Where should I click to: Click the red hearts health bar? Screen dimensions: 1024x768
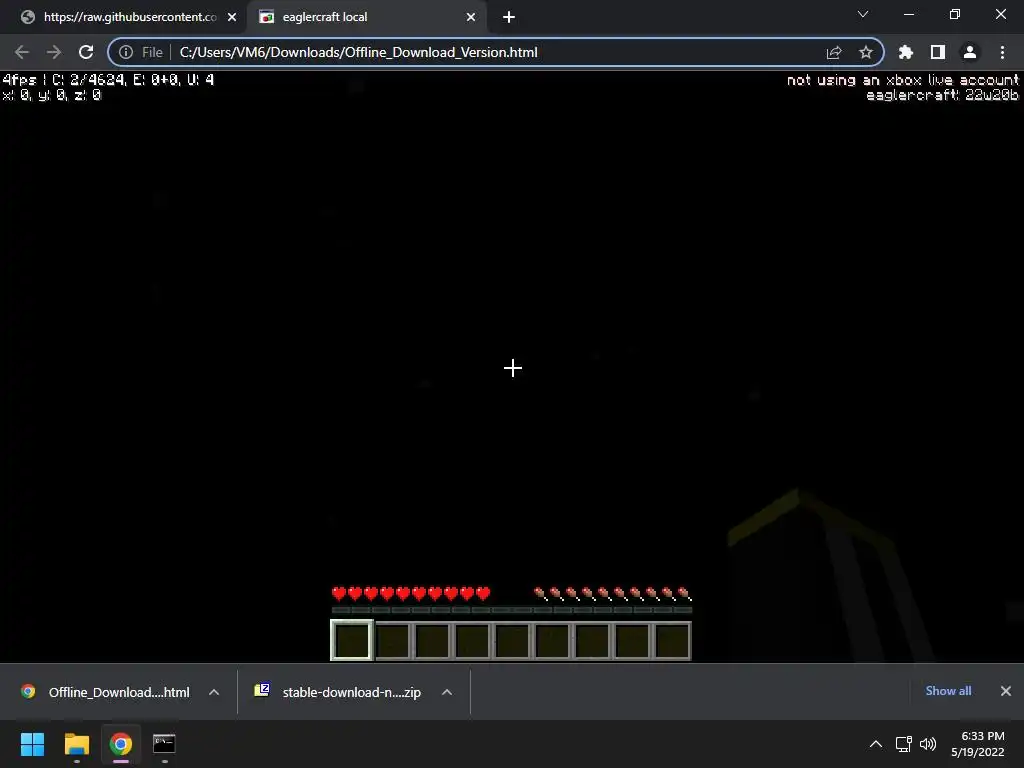click(411, 594)
